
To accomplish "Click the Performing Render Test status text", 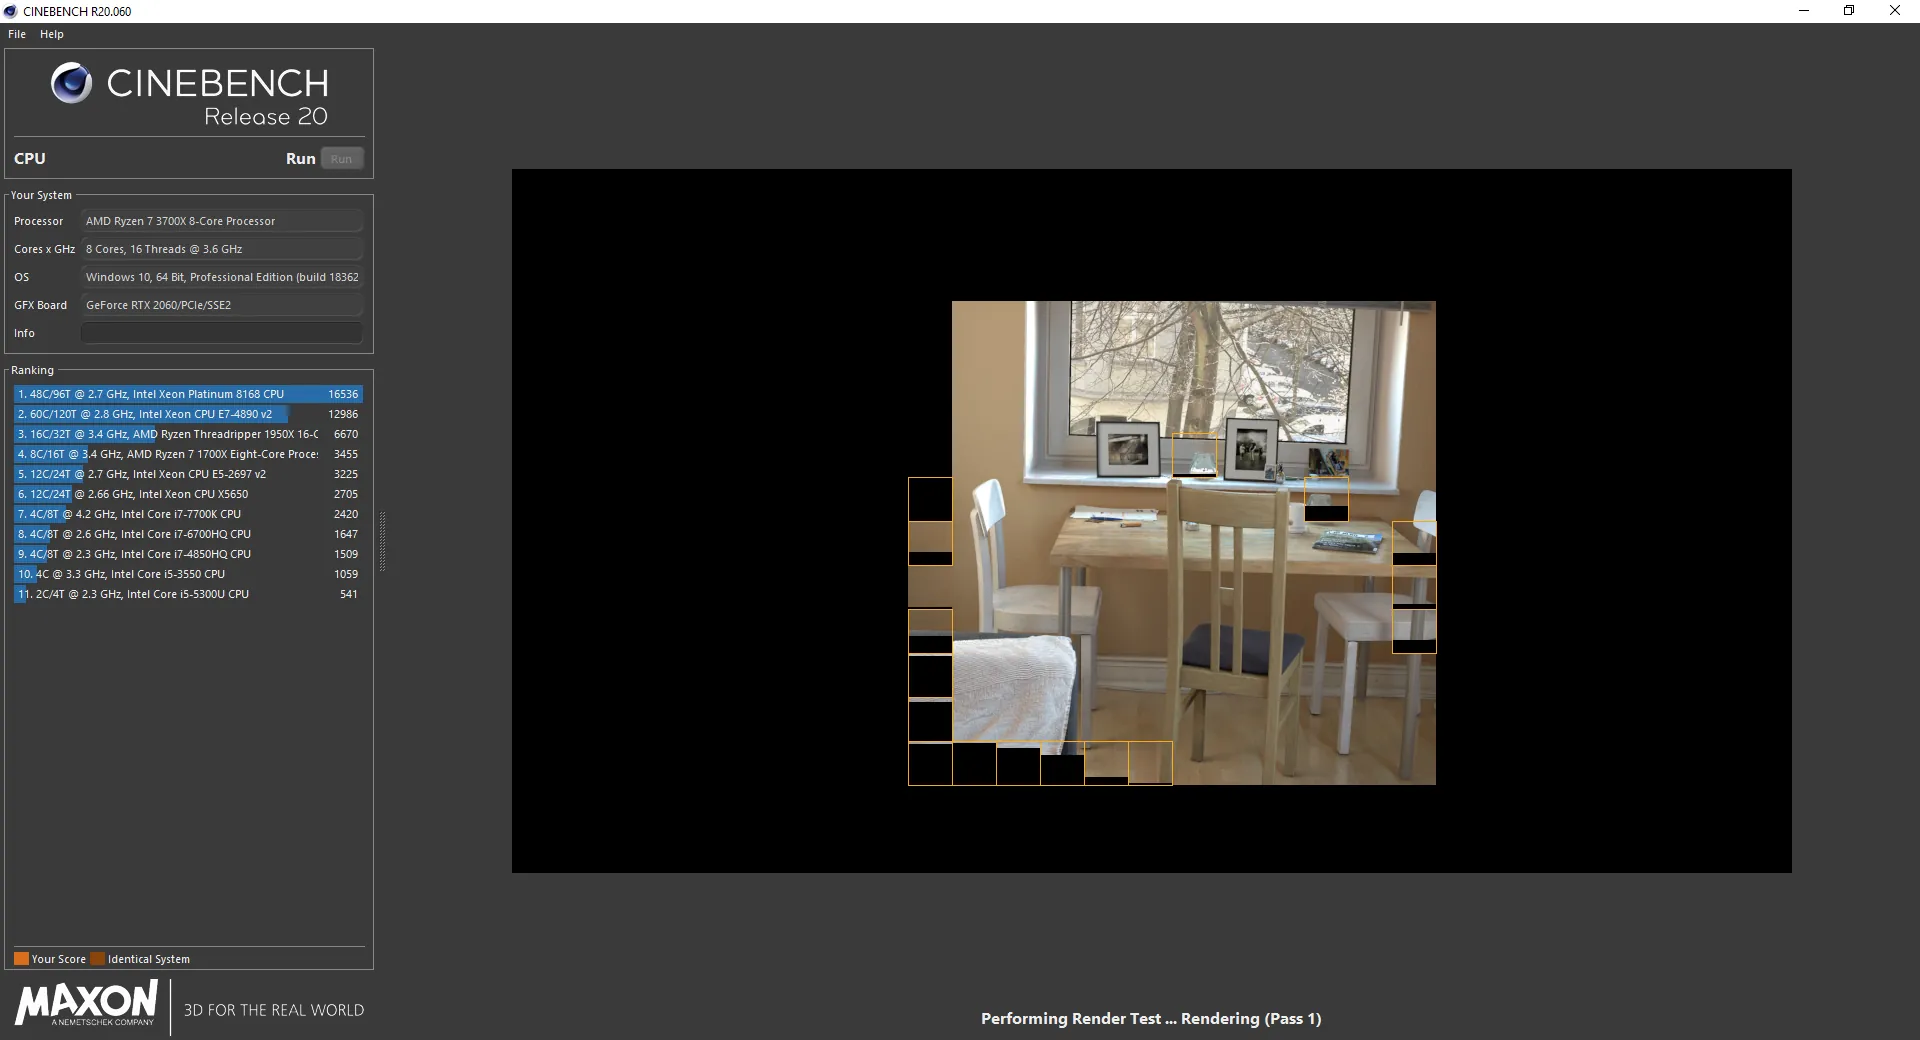I will [1151, 1018].
